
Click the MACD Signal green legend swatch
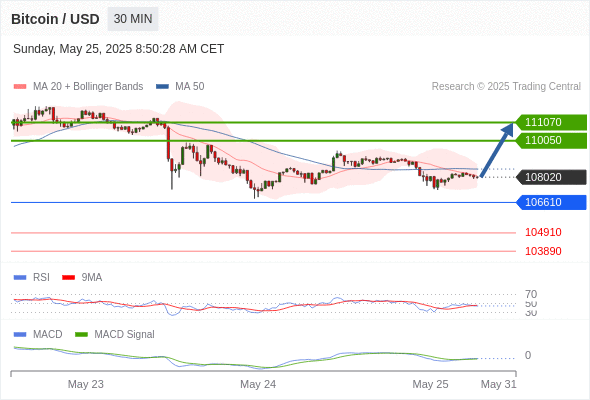(81, 334)
